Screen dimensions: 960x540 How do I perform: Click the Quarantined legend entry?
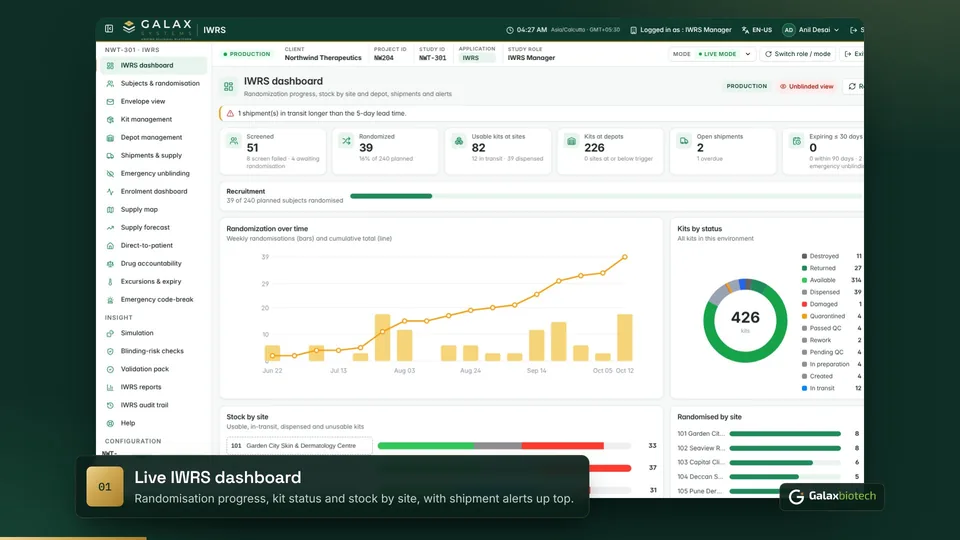coord(831,317)
